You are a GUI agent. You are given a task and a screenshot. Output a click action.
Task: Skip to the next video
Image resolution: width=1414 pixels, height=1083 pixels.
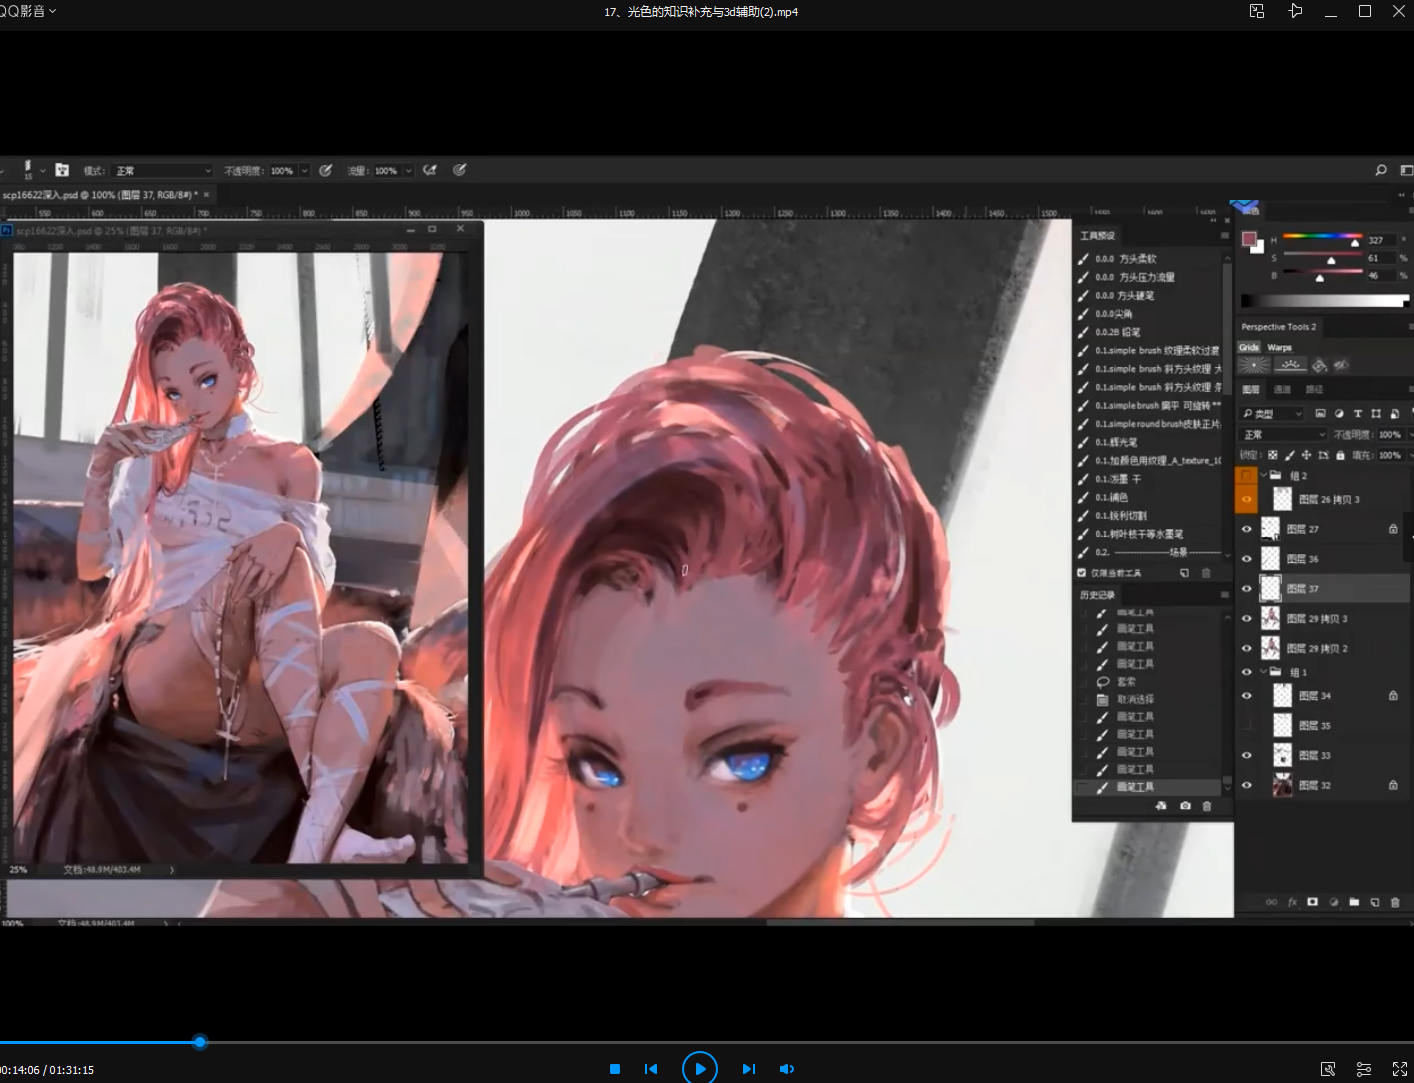coord(748,1069)
